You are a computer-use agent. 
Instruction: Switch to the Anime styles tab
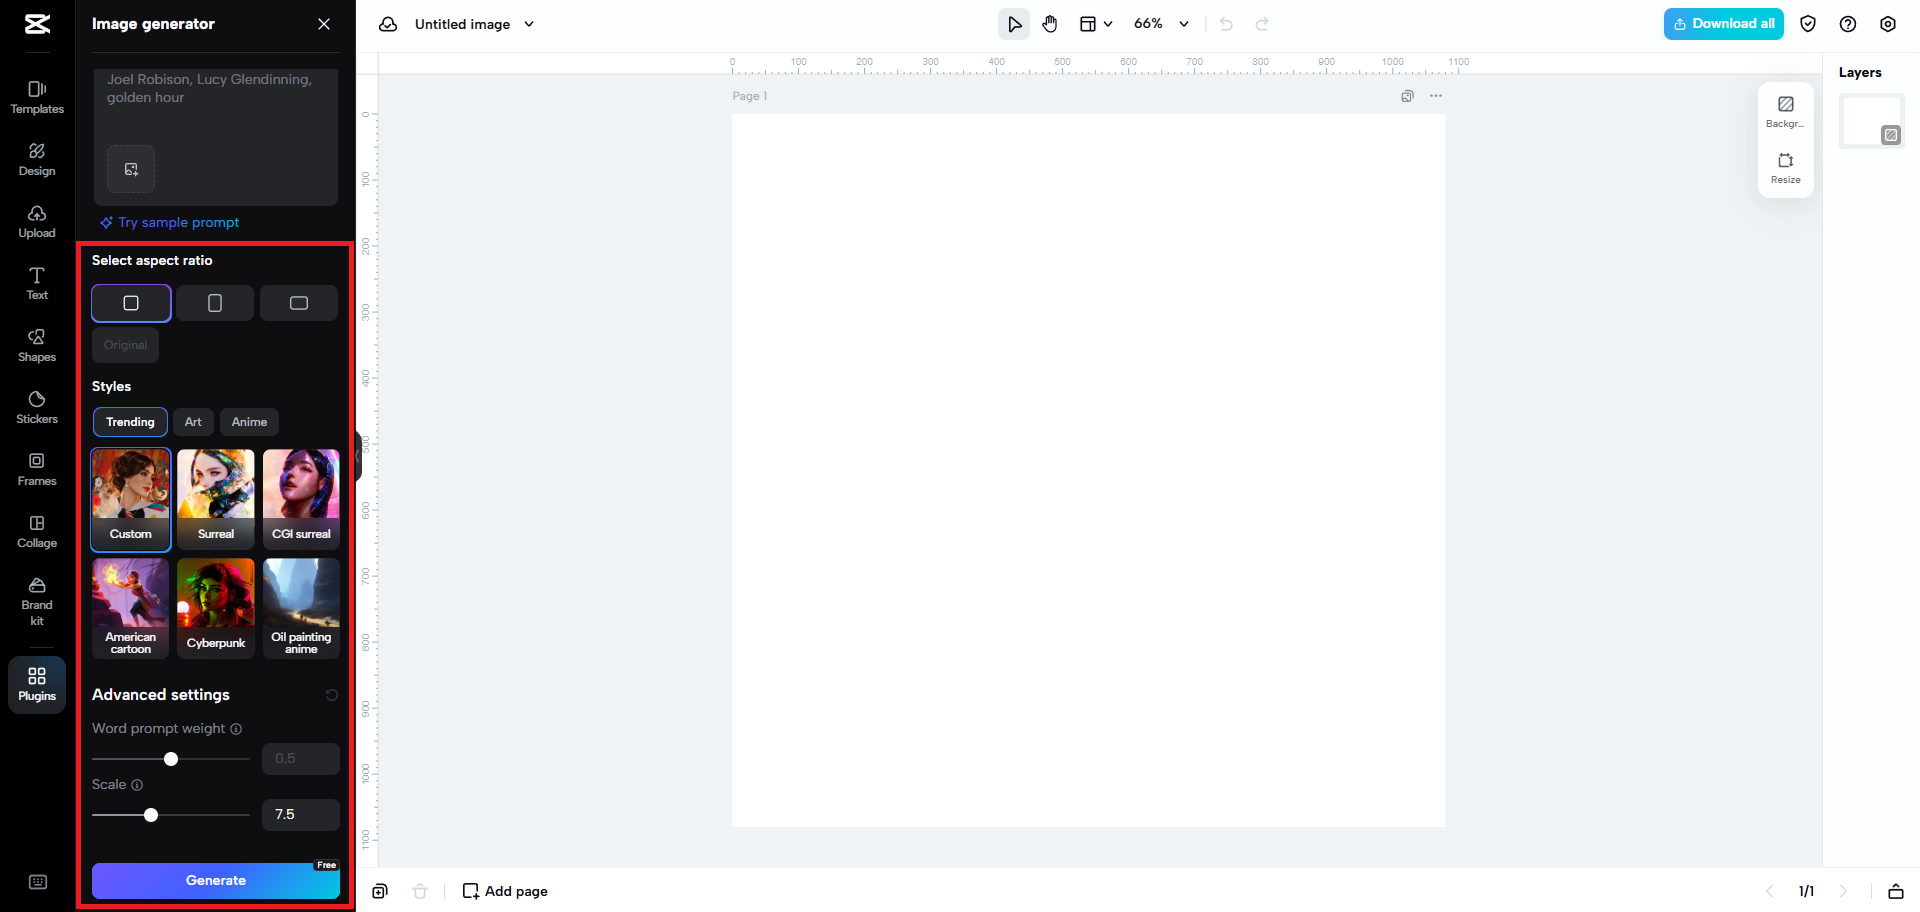[249, 421]
